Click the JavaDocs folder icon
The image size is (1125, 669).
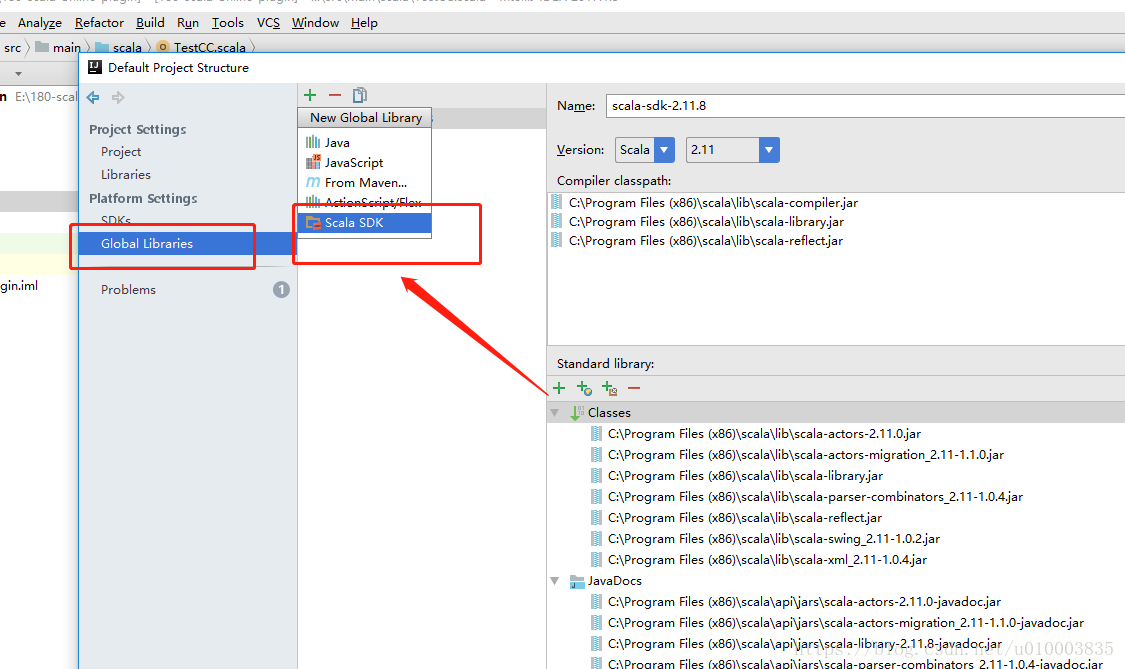577,581
